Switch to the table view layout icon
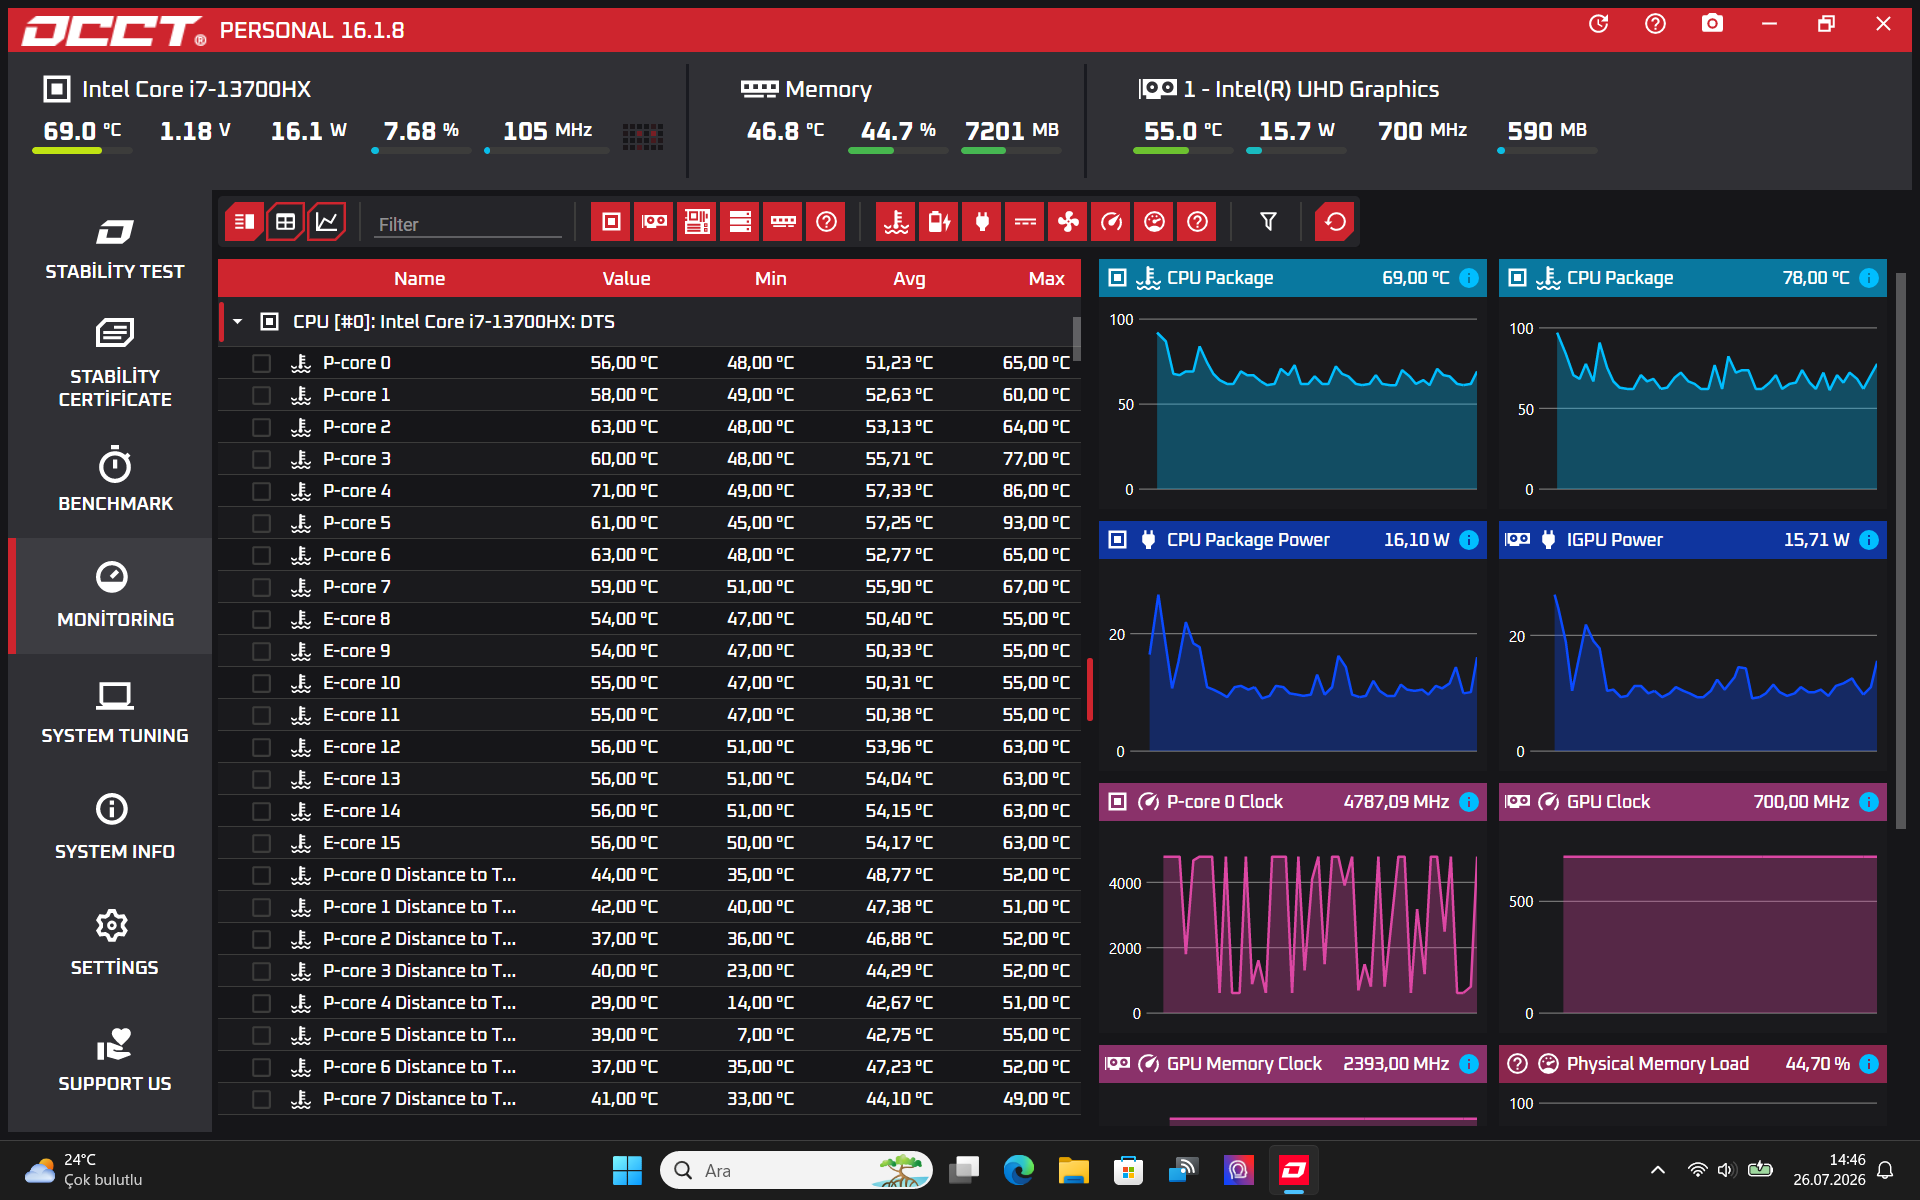Viewport: 1920px width, 1200px height. [286, 222]
